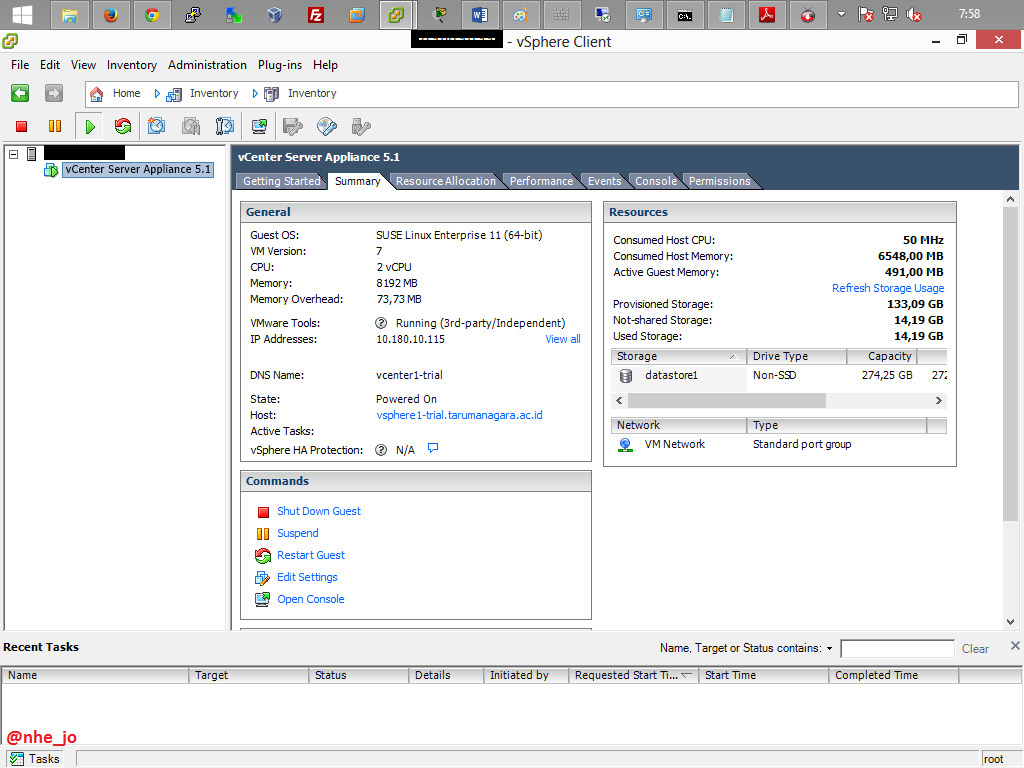
Task: Click the USB device connect toolbar icon
Action: tap(361, 126)
